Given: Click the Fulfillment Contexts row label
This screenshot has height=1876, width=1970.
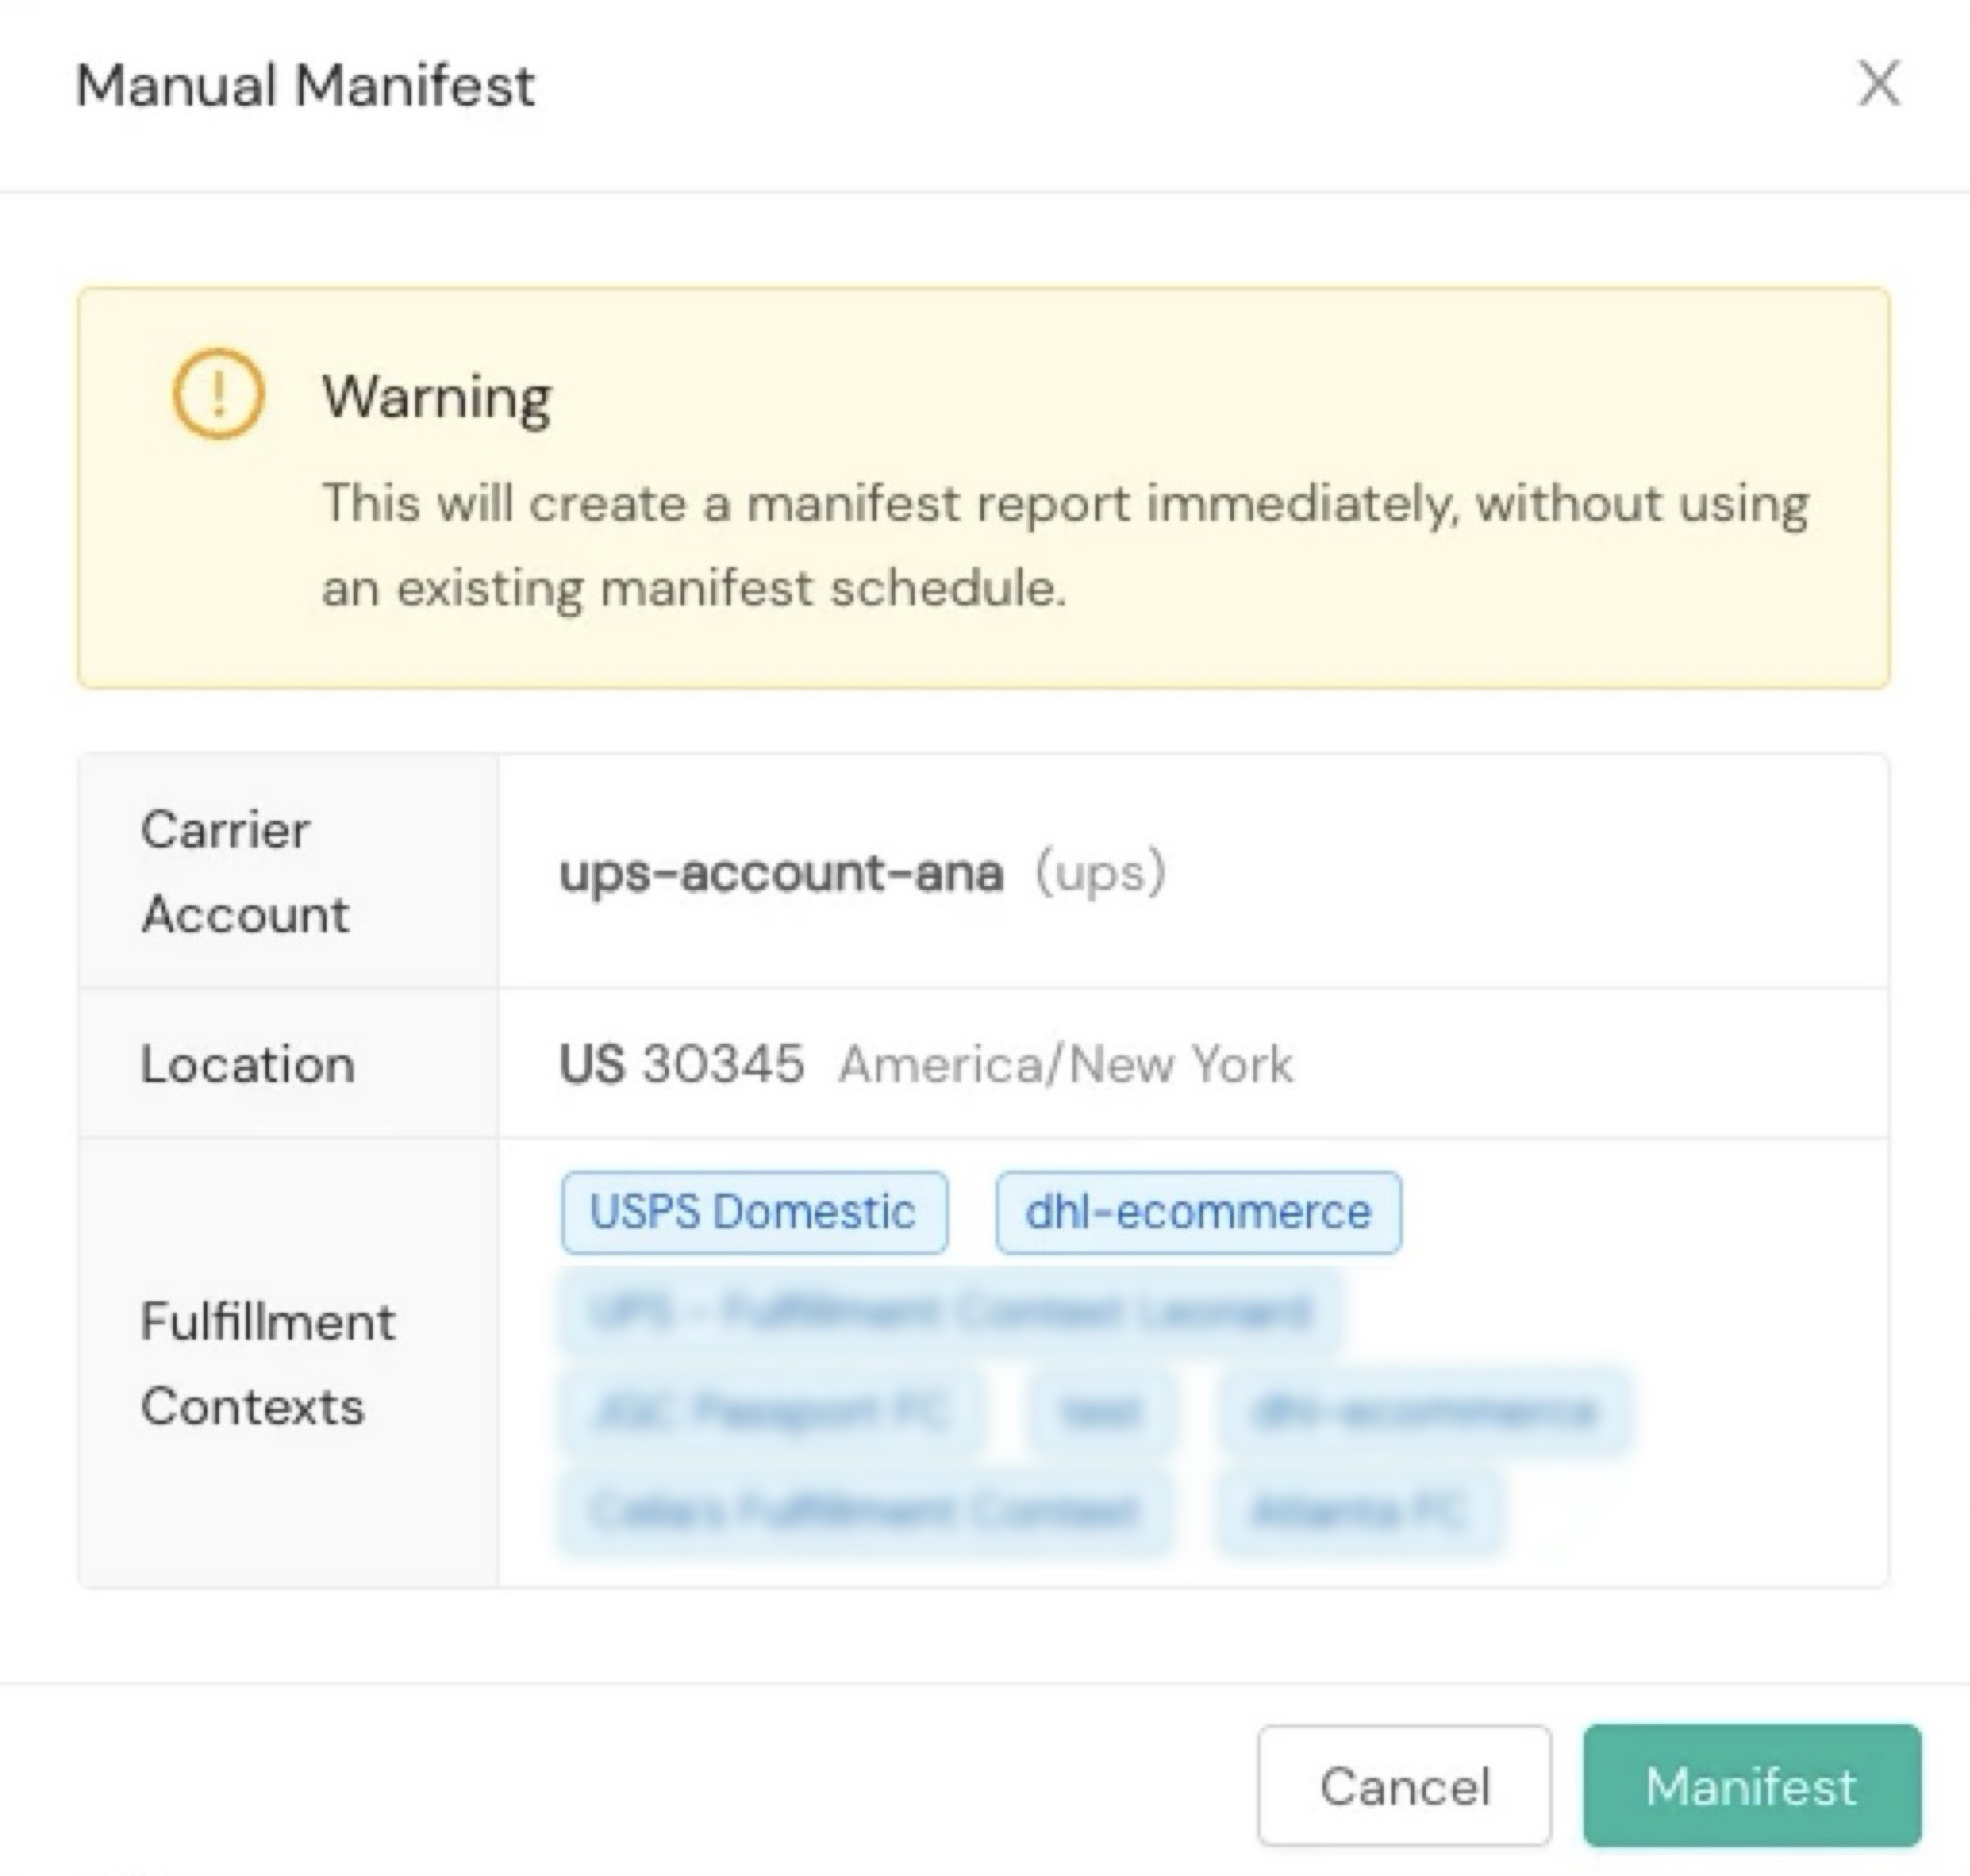Looking at the screenshot, I should coord(268,1363).
